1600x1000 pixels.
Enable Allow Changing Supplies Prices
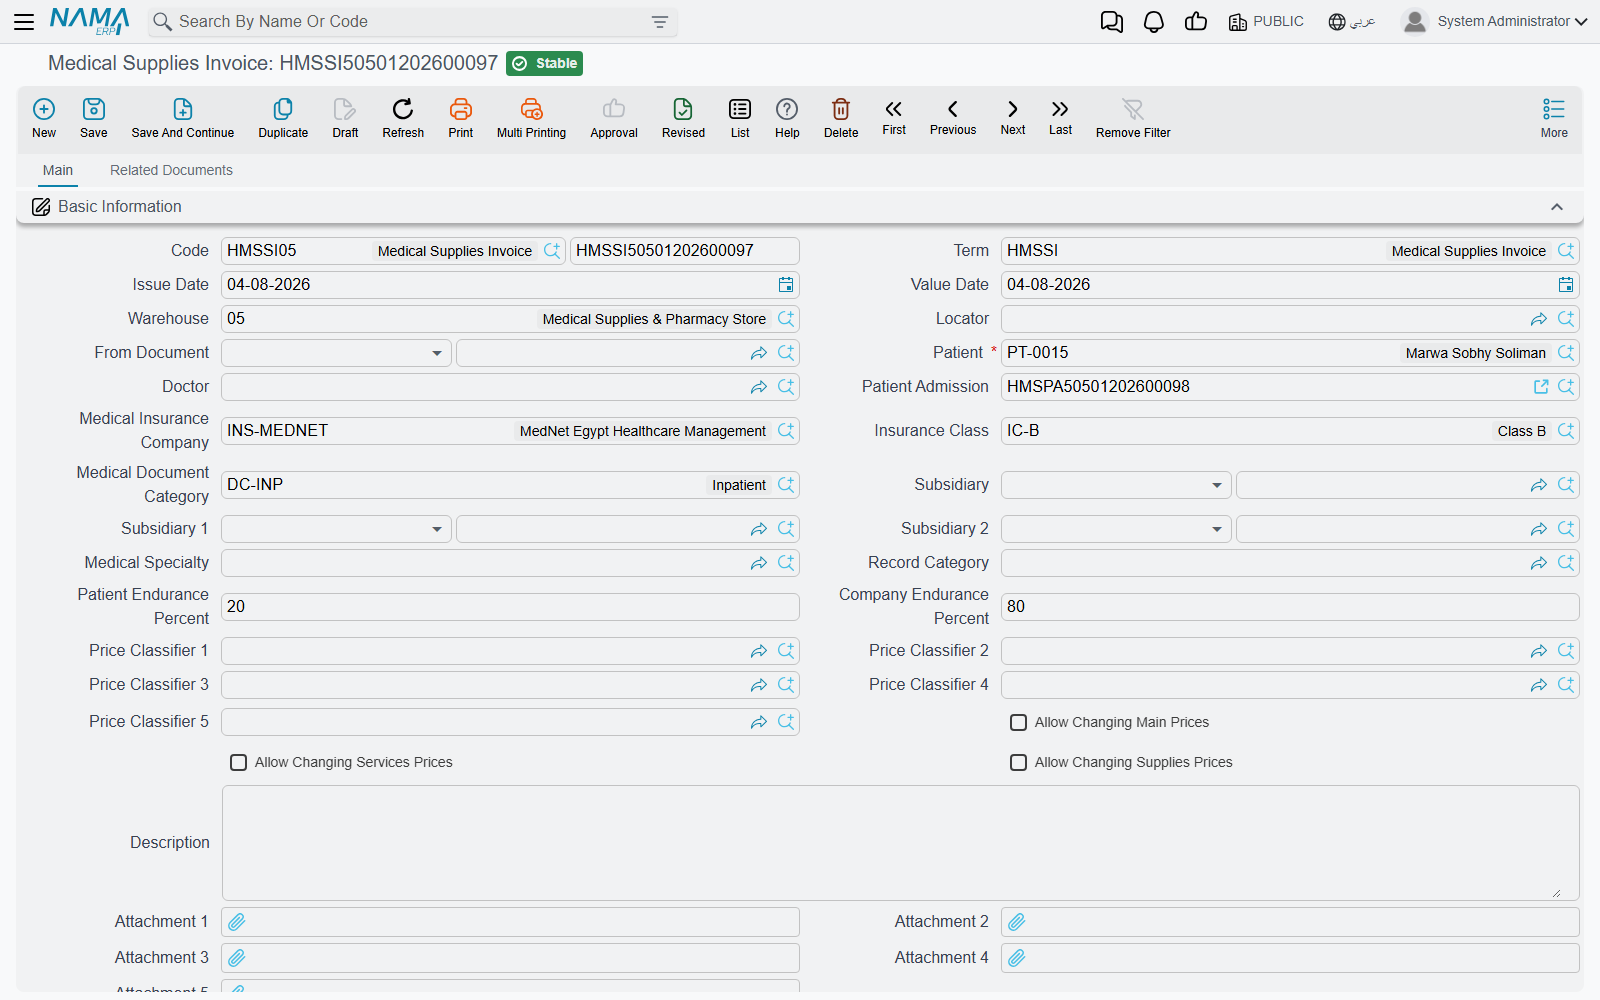click(1018, 762)
